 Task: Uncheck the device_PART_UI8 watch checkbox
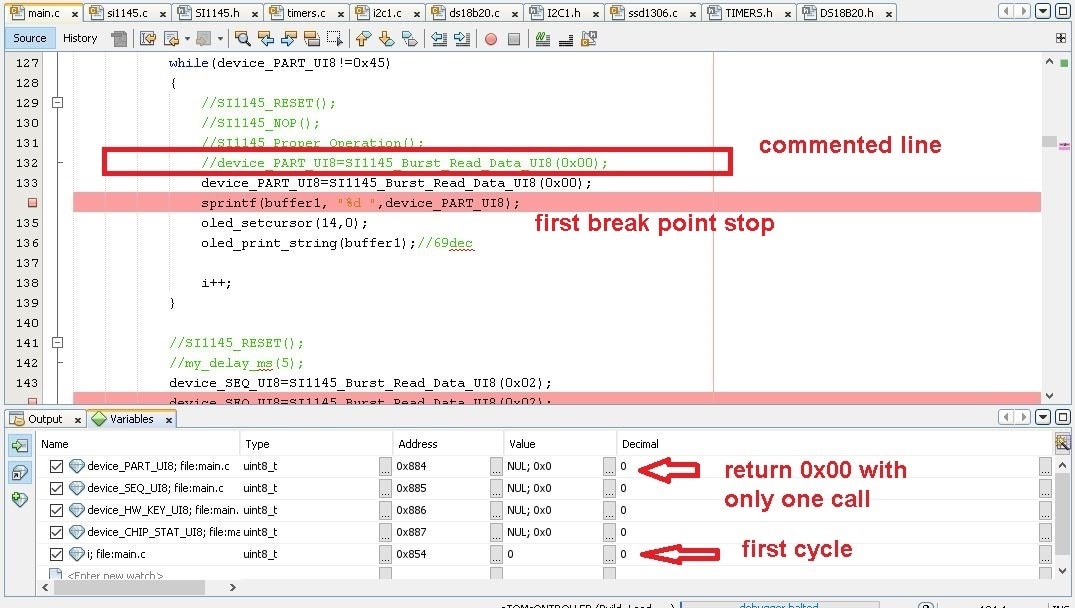56,466
